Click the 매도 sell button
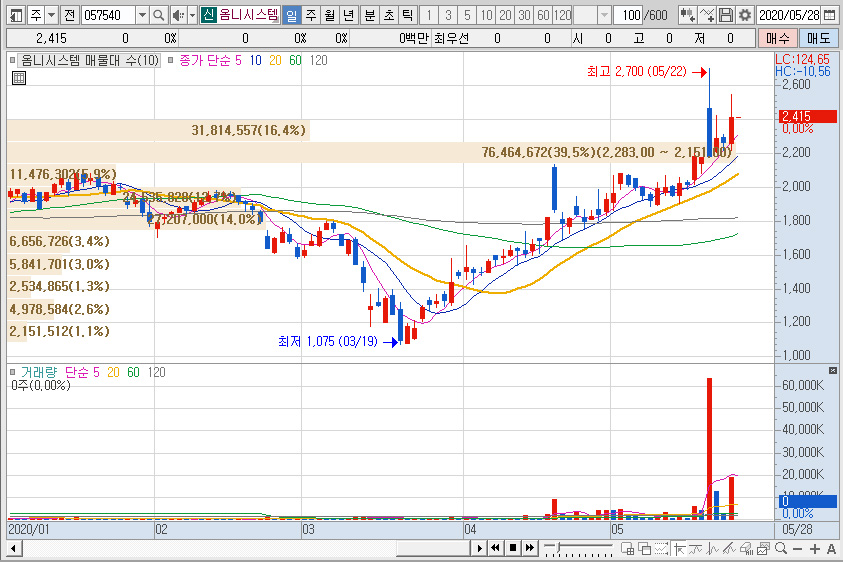This screenshot has width=843, height=562. 818,38
